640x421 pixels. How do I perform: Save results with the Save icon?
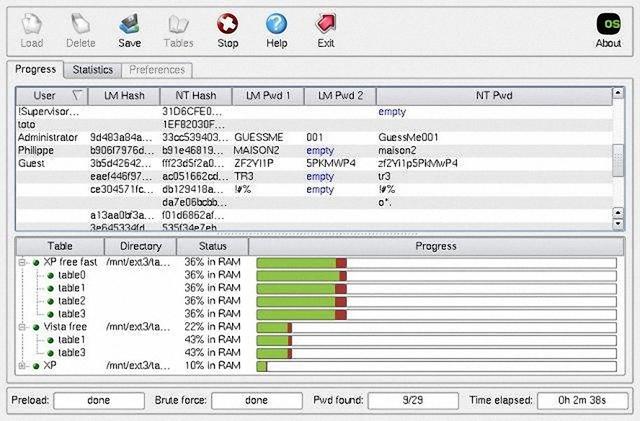(x=130, y=25)
